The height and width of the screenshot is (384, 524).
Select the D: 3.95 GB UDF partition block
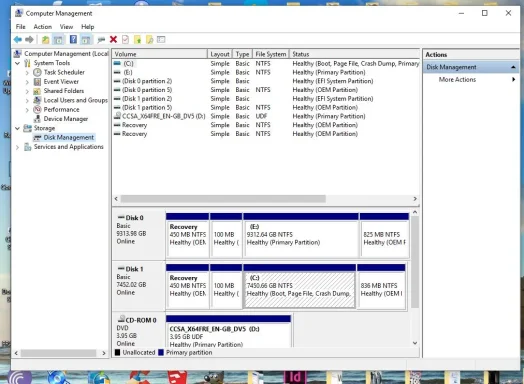point(228,332)
